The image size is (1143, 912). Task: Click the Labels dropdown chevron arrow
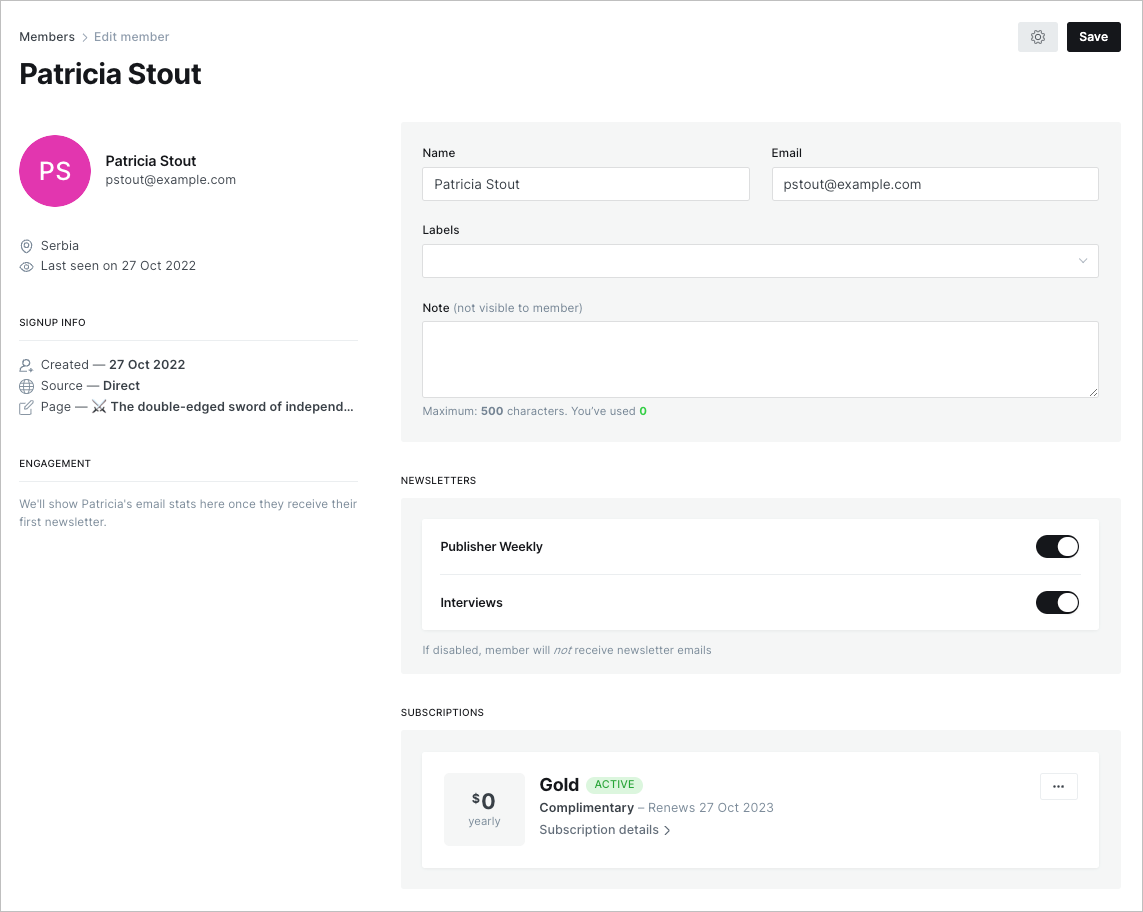(x=1082, y=261)
